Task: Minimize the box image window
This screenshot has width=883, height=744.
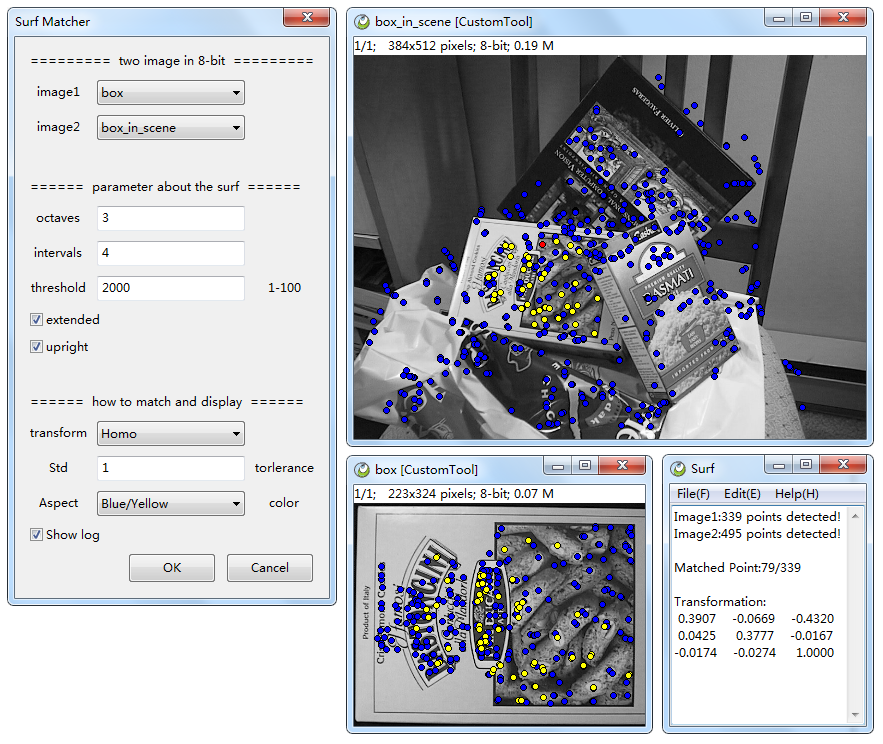Action: [558, 465]
